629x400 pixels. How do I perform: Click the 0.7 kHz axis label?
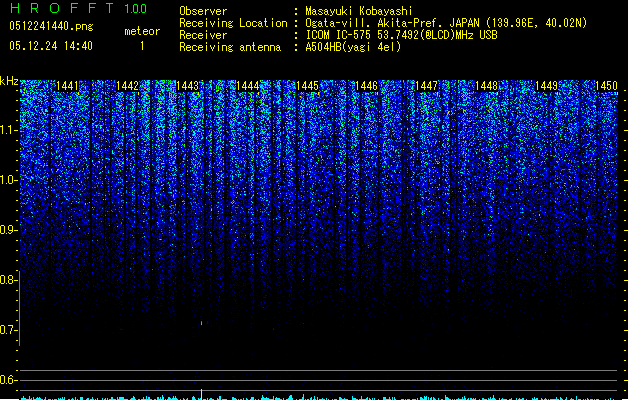click(x=8, y=330)
